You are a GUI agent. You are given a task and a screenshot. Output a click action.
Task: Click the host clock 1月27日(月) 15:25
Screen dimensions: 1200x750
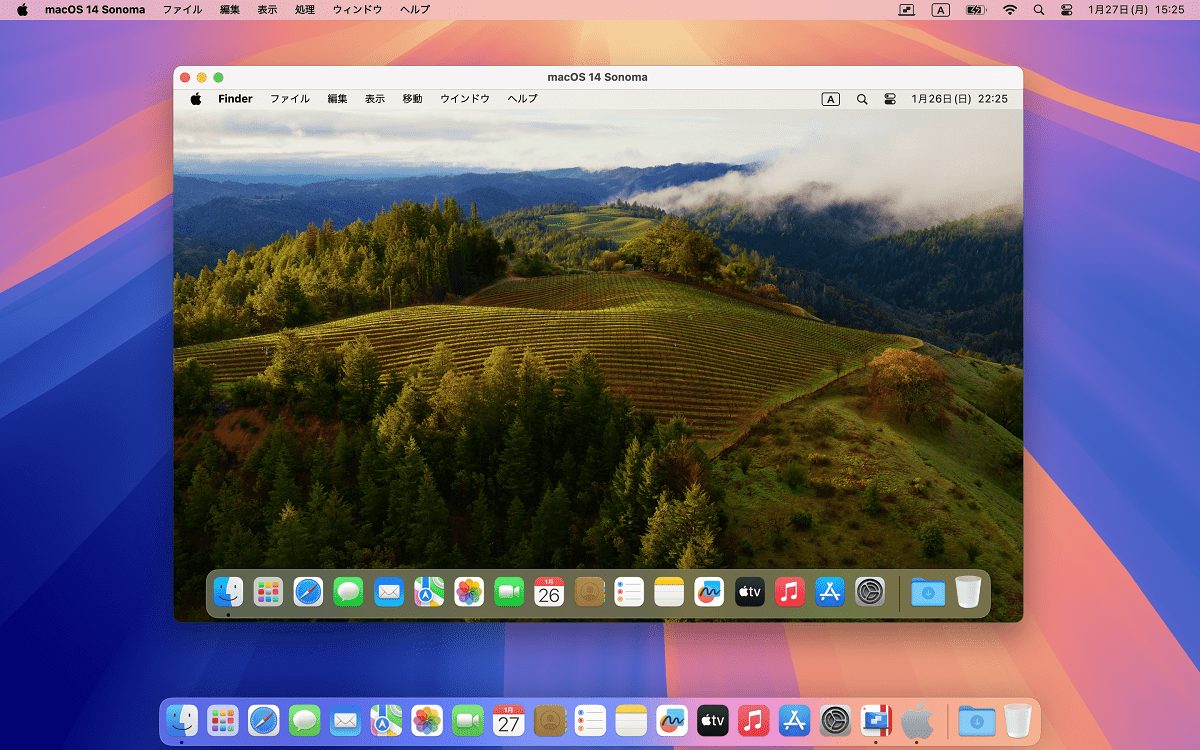[1137, 9]
